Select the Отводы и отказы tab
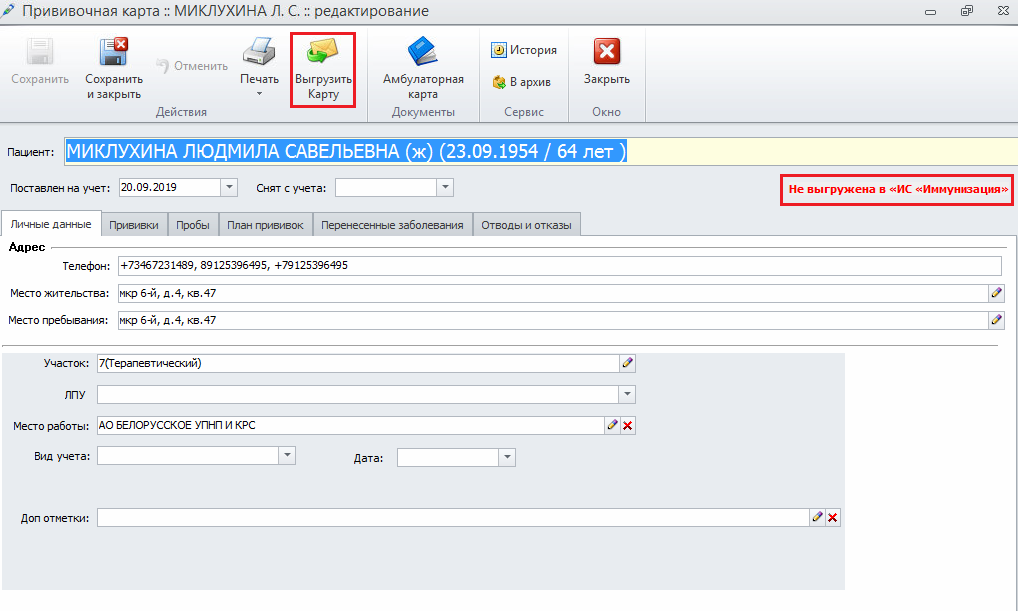The image size is (1018, 611). click(526, 225)
